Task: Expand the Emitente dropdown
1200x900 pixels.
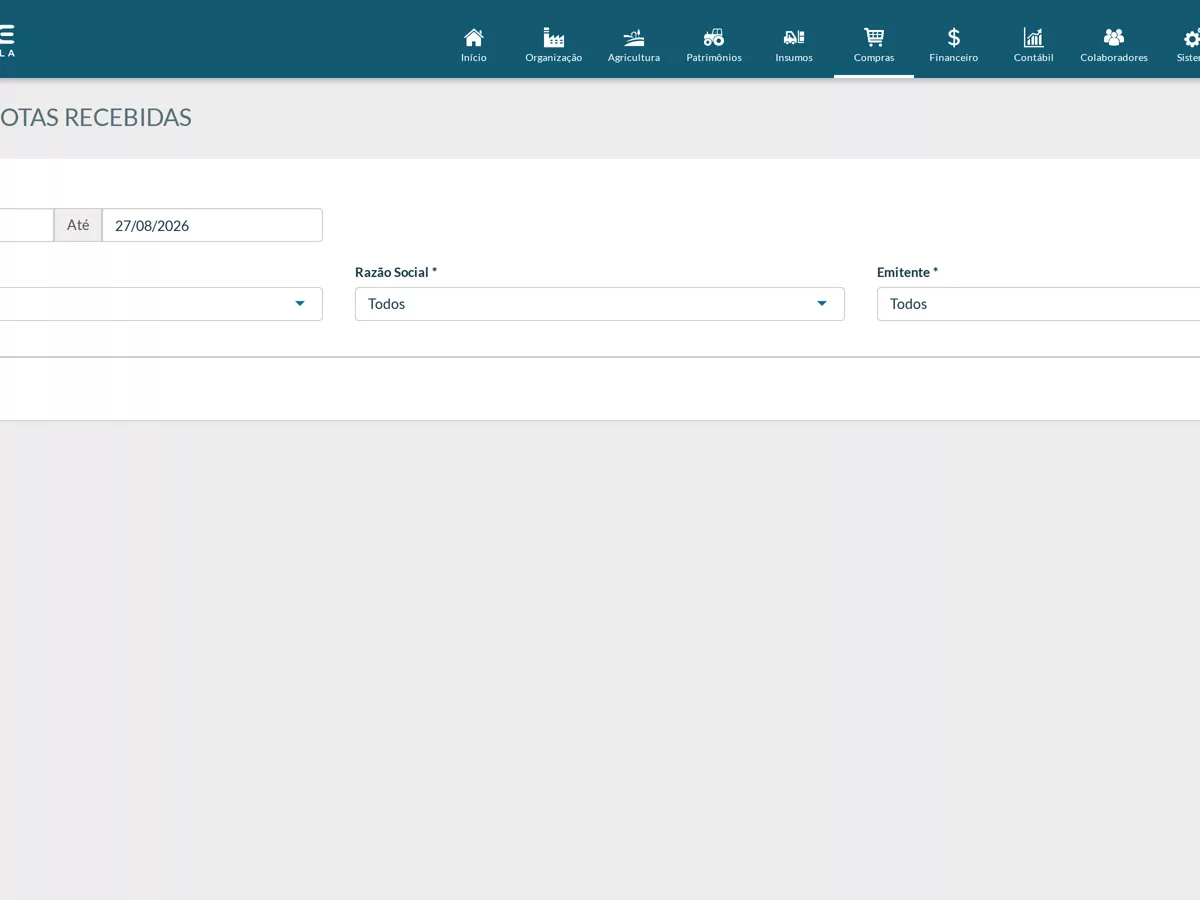Action: [1038, 304]
